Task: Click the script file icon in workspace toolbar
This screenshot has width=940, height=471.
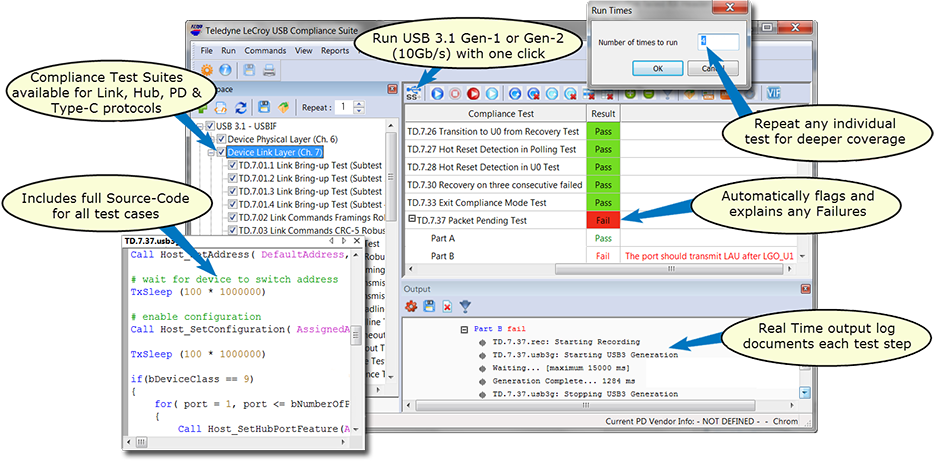Action: pyautogui.click(x=221, y=108)
